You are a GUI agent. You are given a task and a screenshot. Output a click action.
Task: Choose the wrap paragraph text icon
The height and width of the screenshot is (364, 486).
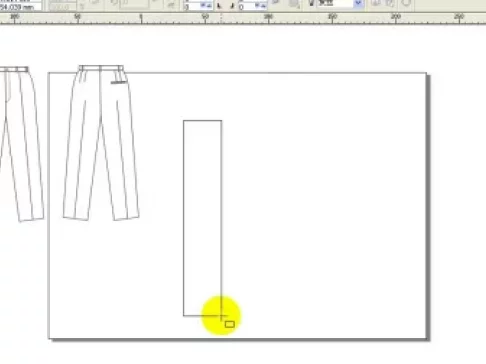[294, 4]
